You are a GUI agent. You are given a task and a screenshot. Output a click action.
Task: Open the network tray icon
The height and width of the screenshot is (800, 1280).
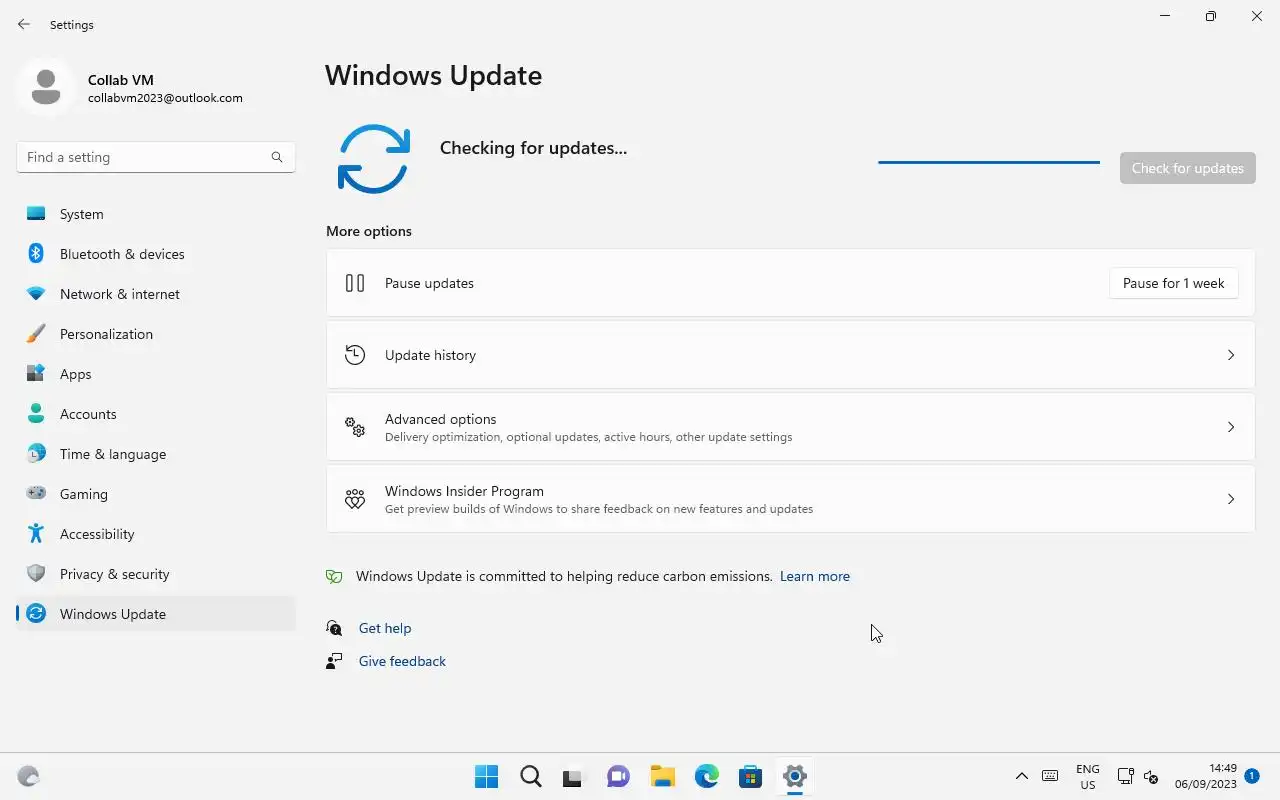[1125, 776]
